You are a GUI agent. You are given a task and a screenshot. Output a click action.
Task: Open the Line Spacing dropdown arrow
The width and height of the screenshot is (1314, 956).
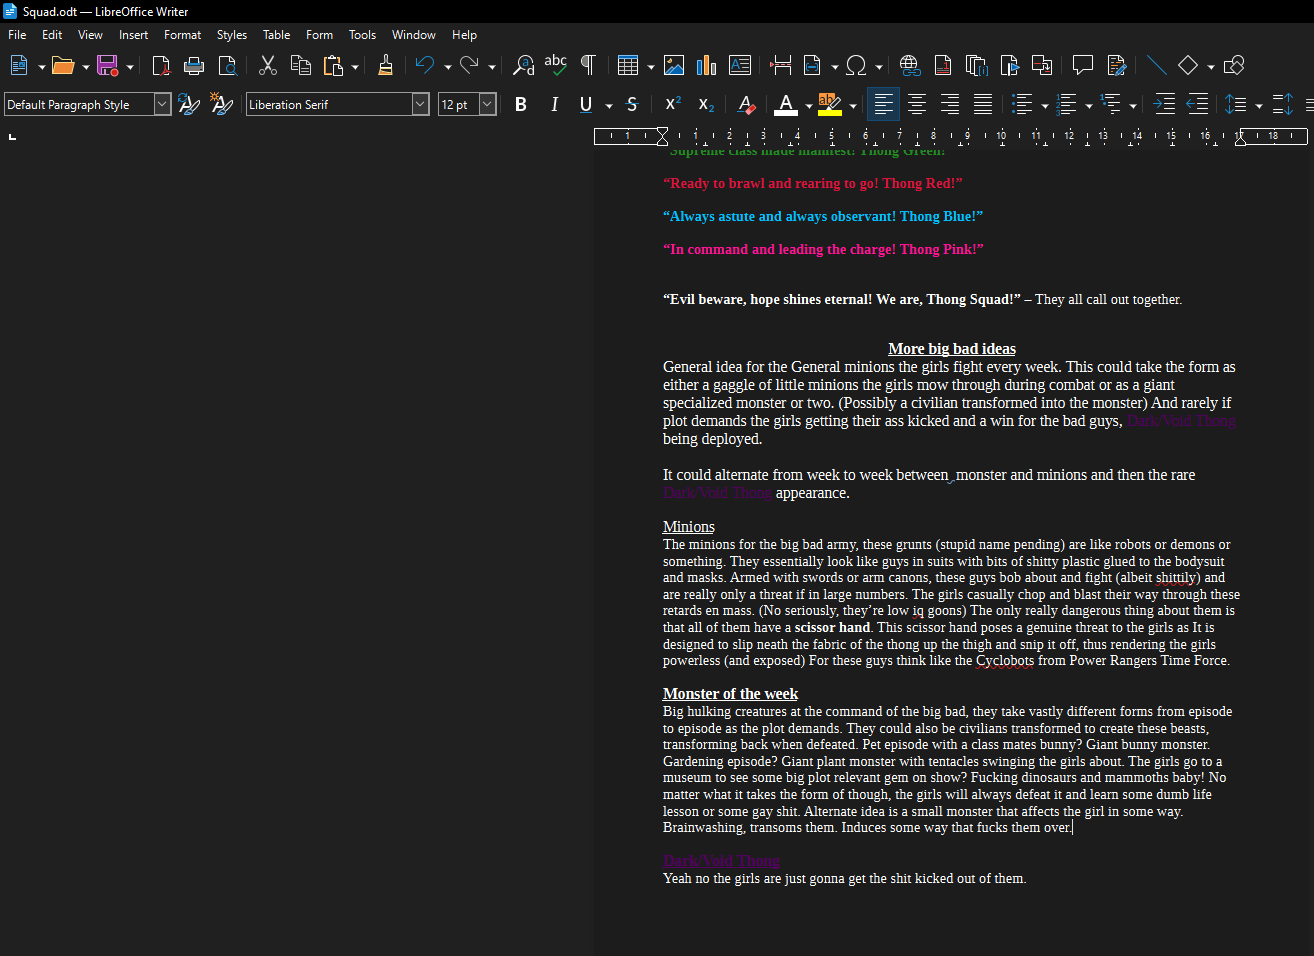[x=1259, y=105]
